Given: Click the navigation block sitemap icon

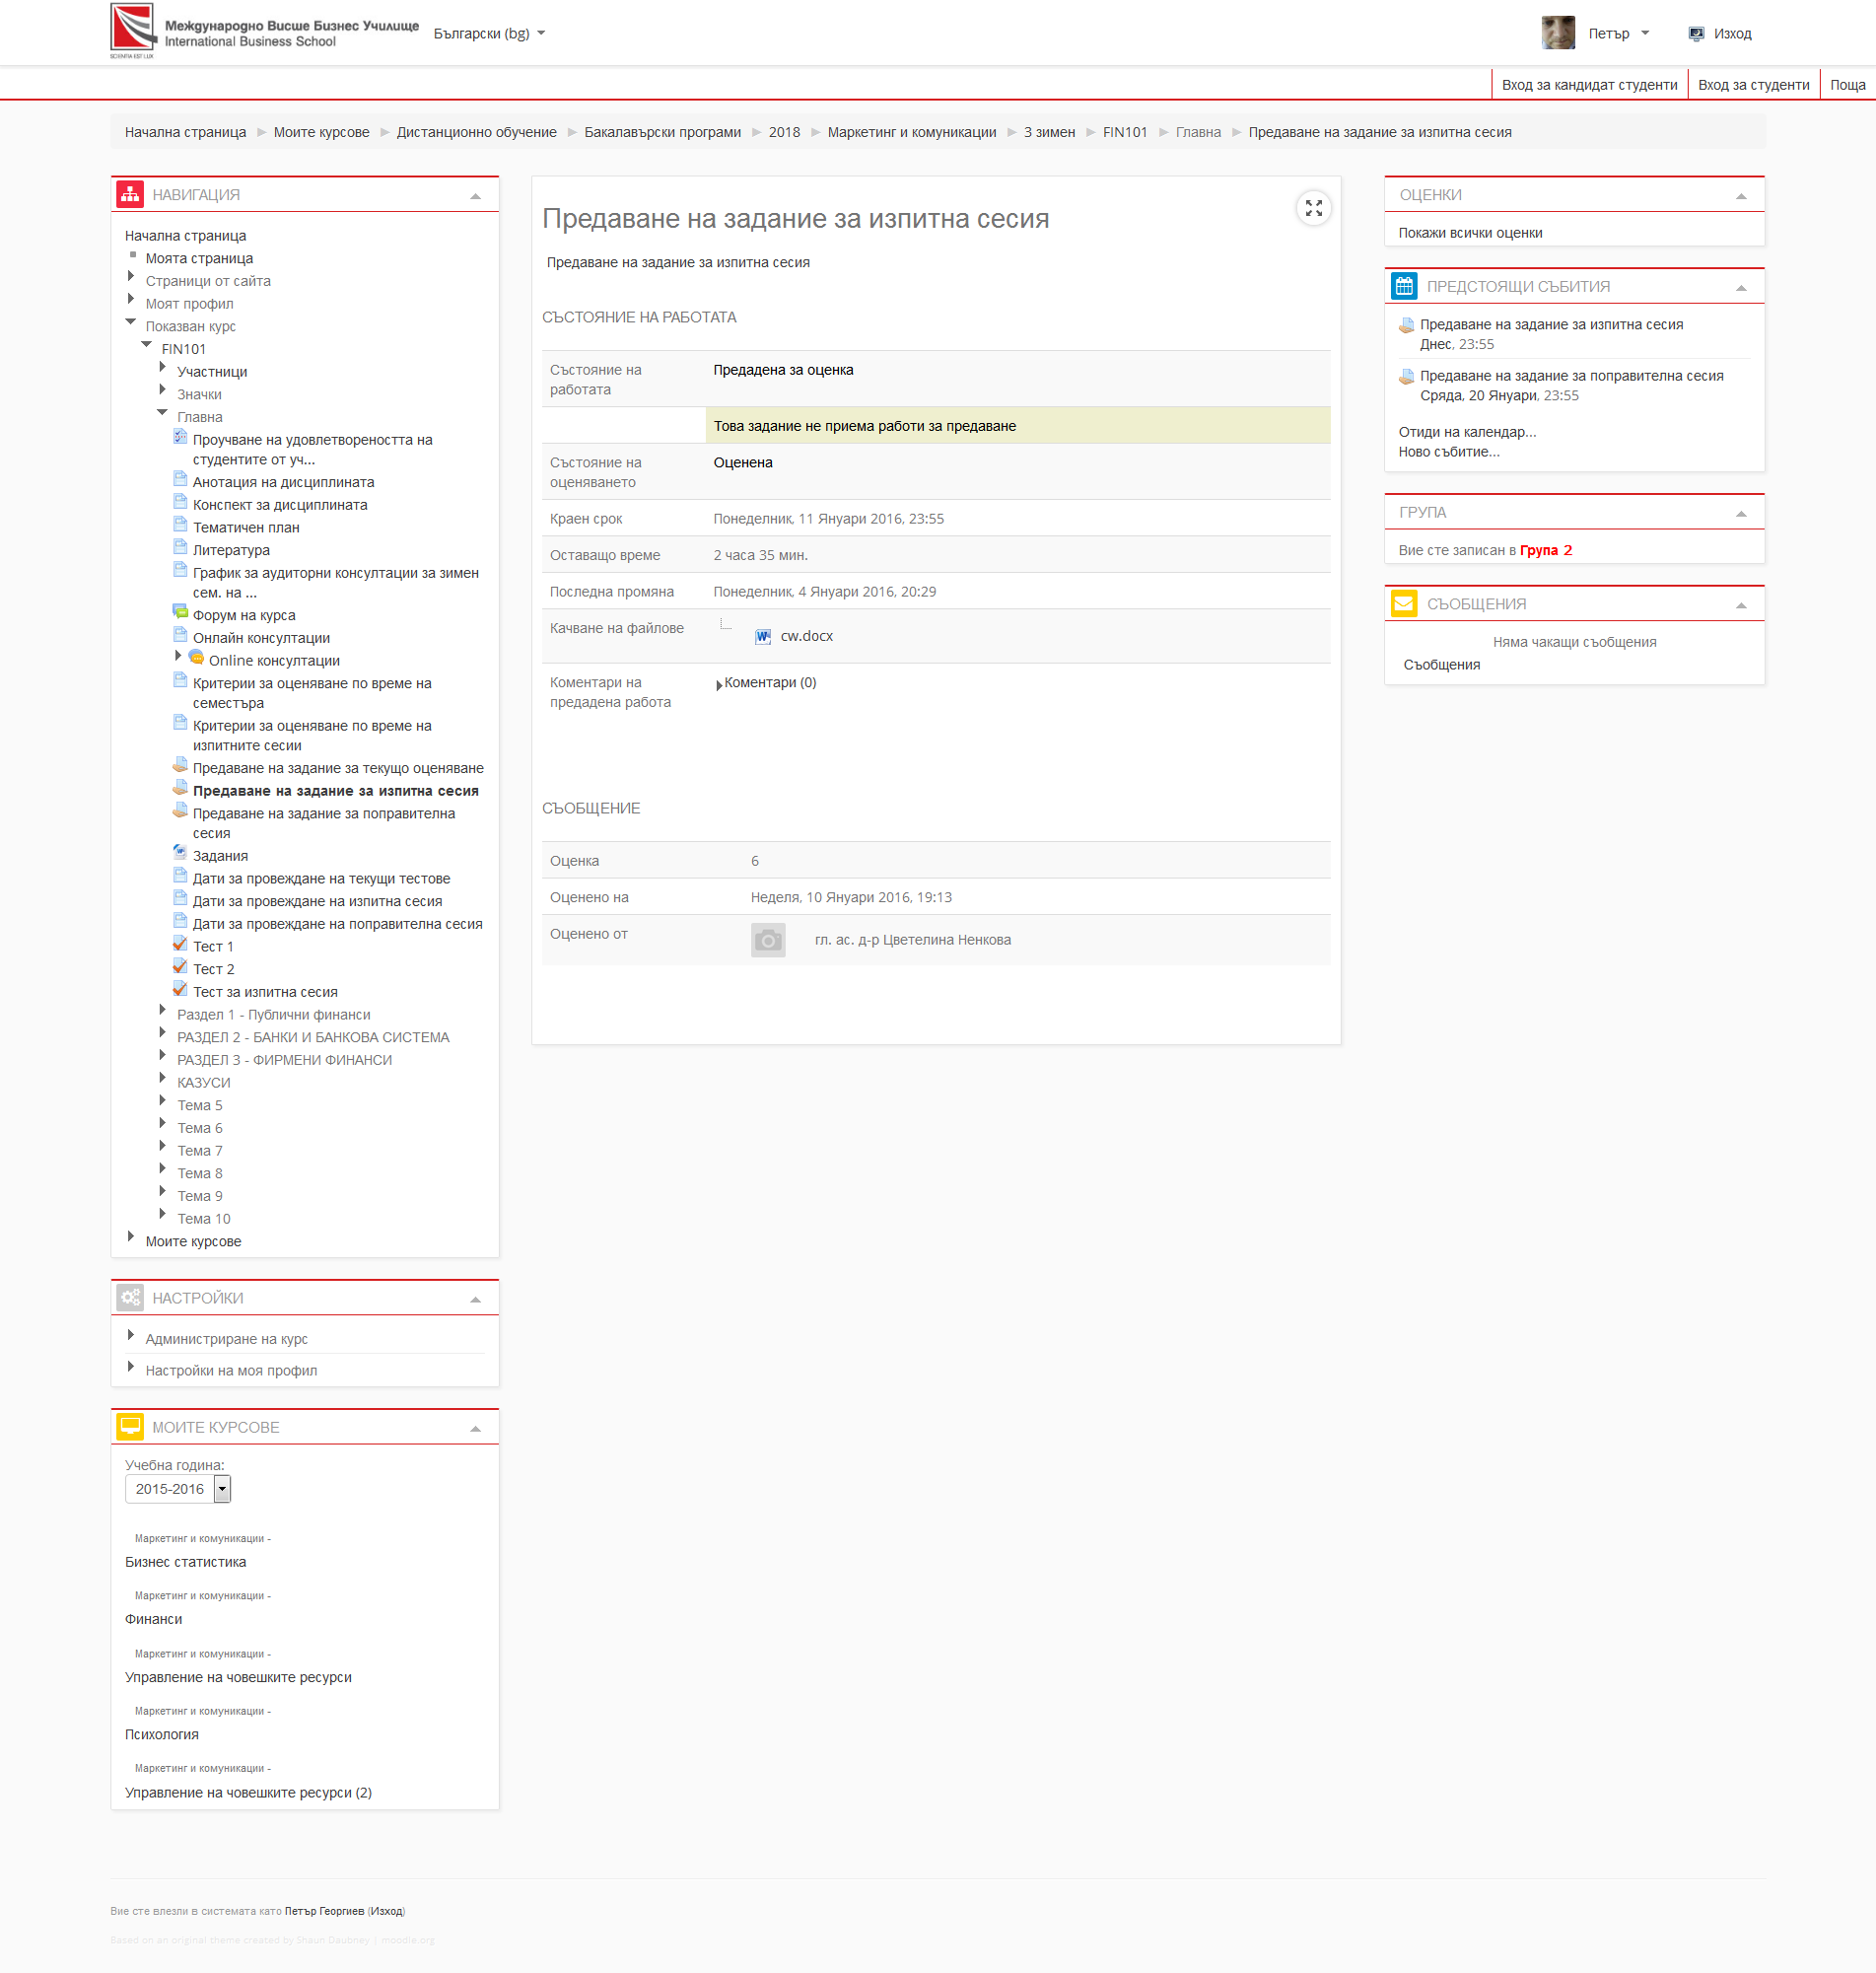Looking at the screenshot, I should tap(130, 195).
